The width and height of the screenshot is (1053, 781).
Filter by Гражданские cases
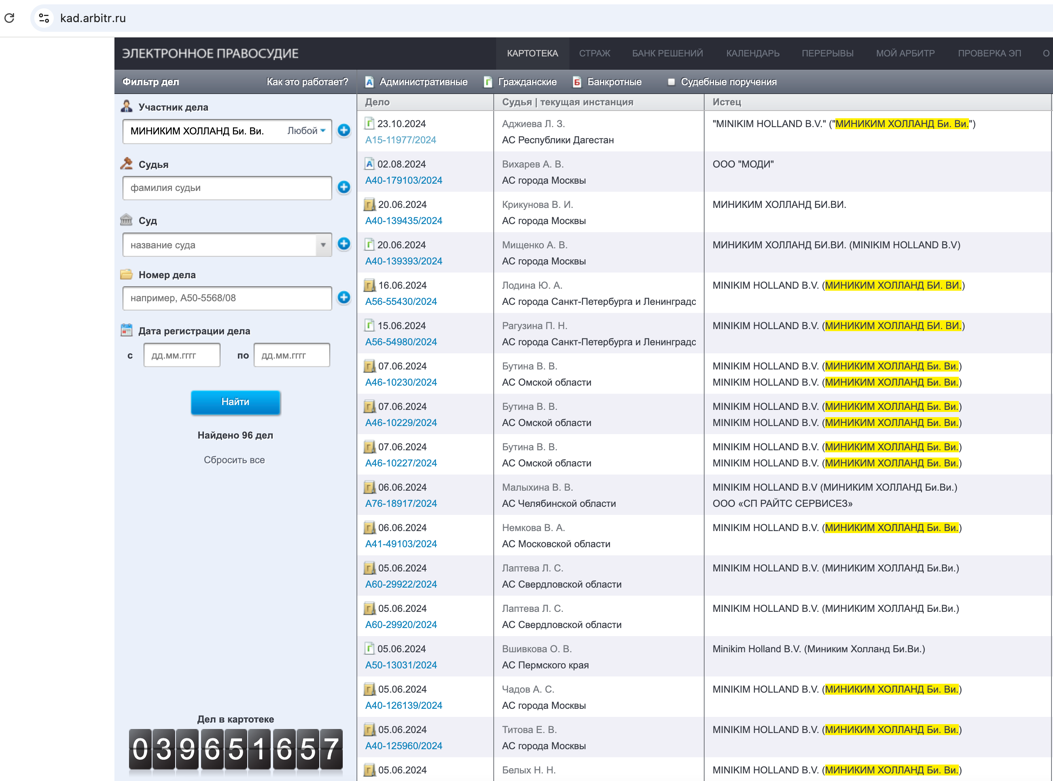(x=520, y=82)
